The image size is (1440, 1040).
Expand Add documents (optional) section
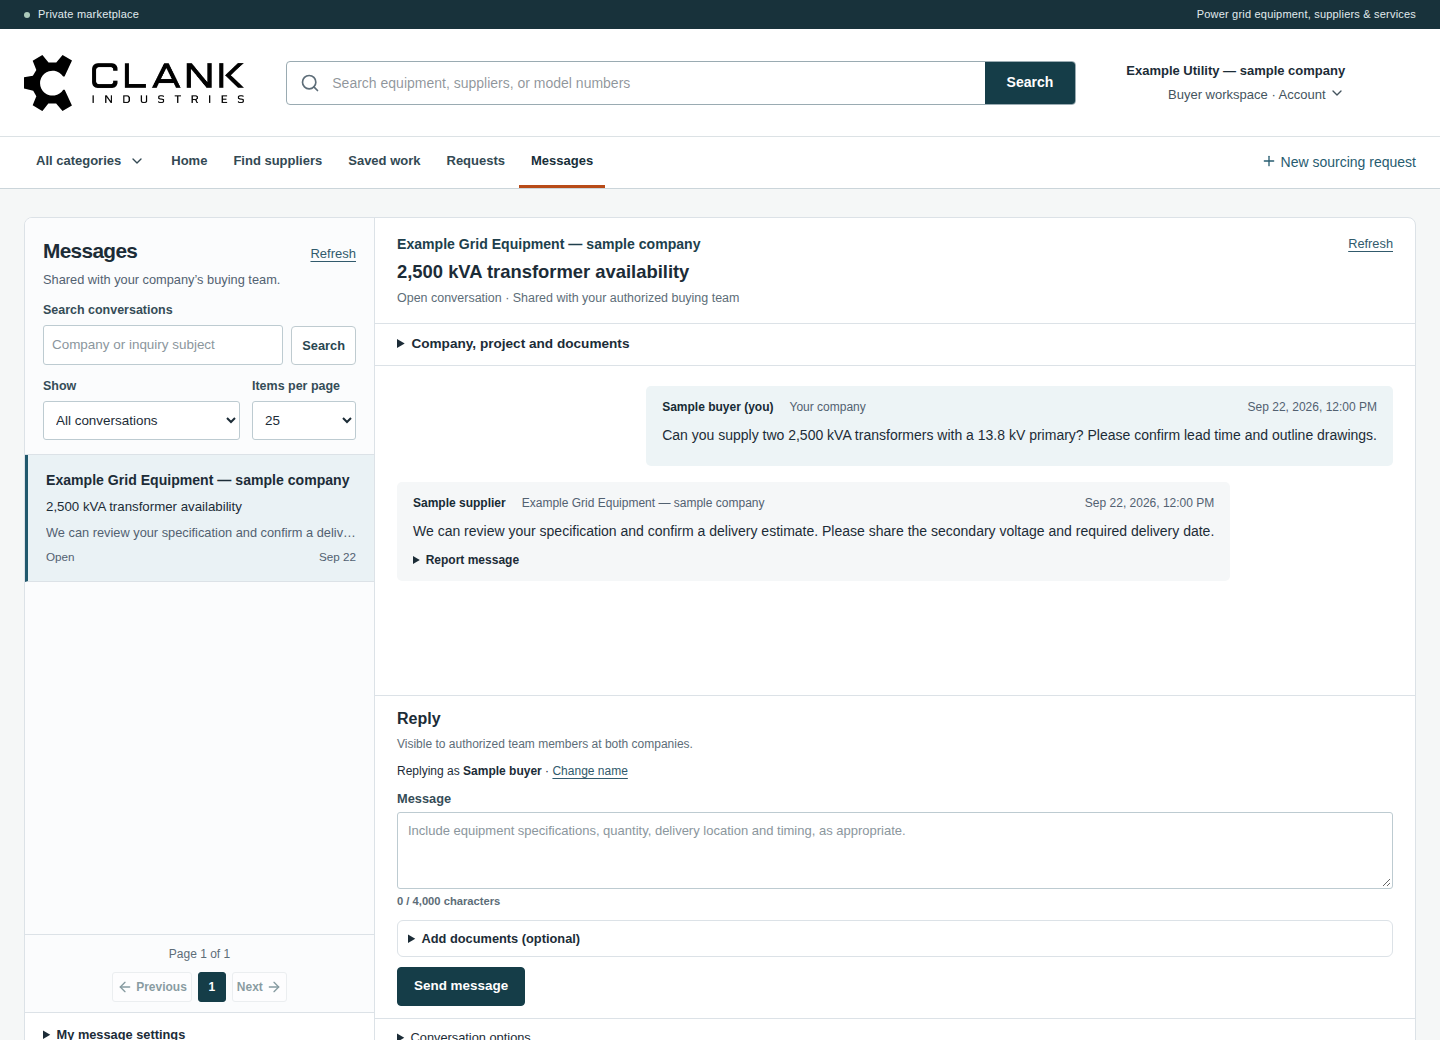[894, 939]
